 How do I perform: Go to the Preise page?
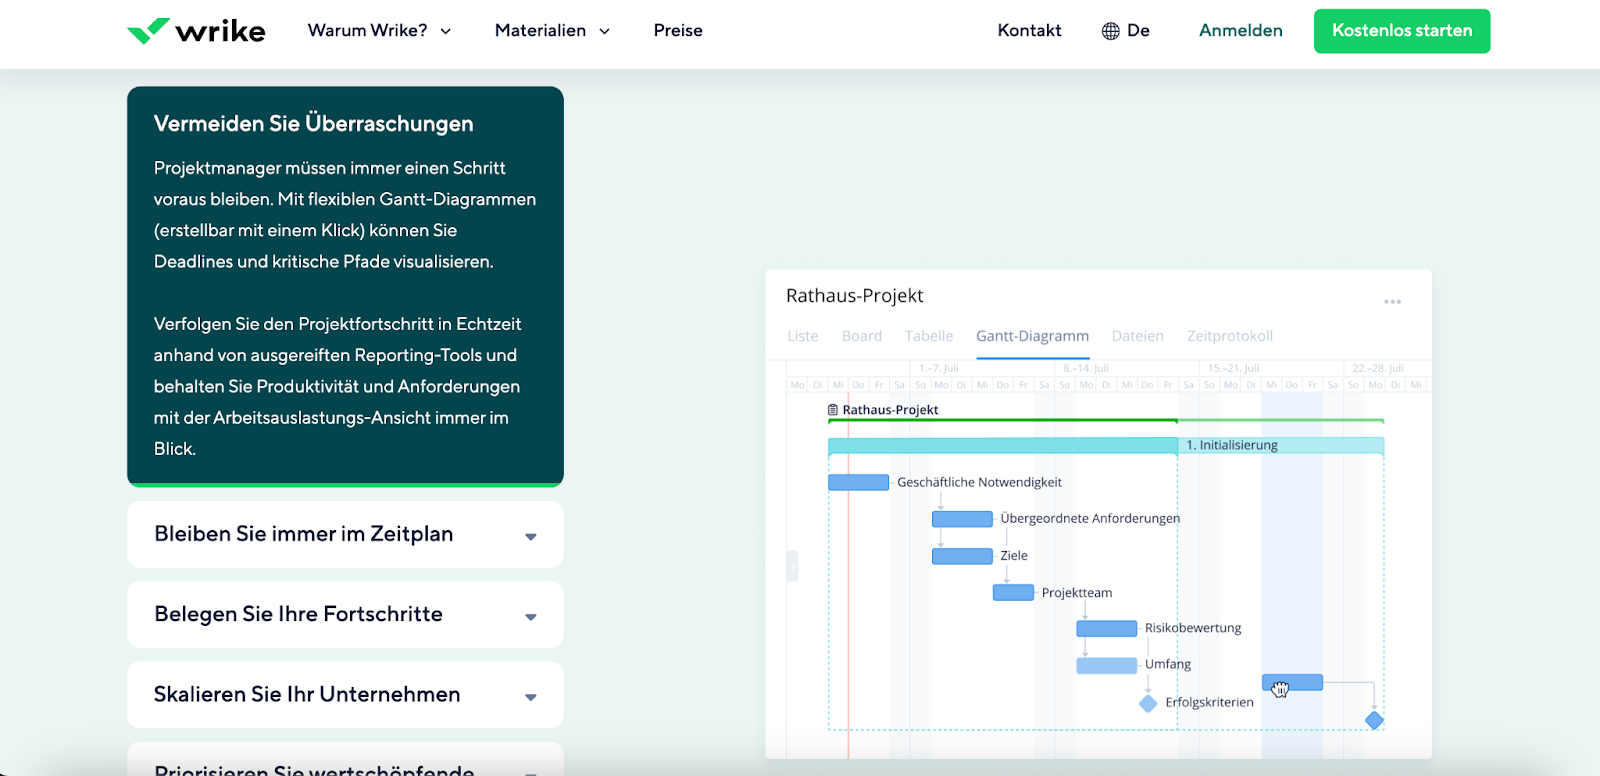point(678,31)
